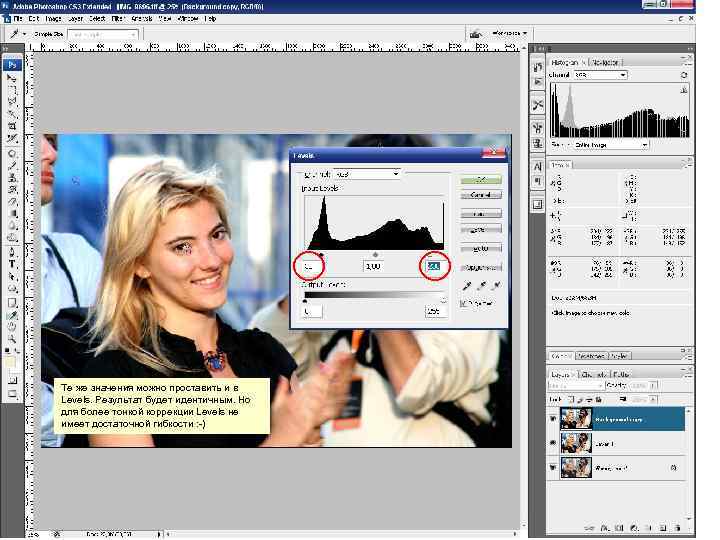Click the foreground color swatch

click(9, 362)
